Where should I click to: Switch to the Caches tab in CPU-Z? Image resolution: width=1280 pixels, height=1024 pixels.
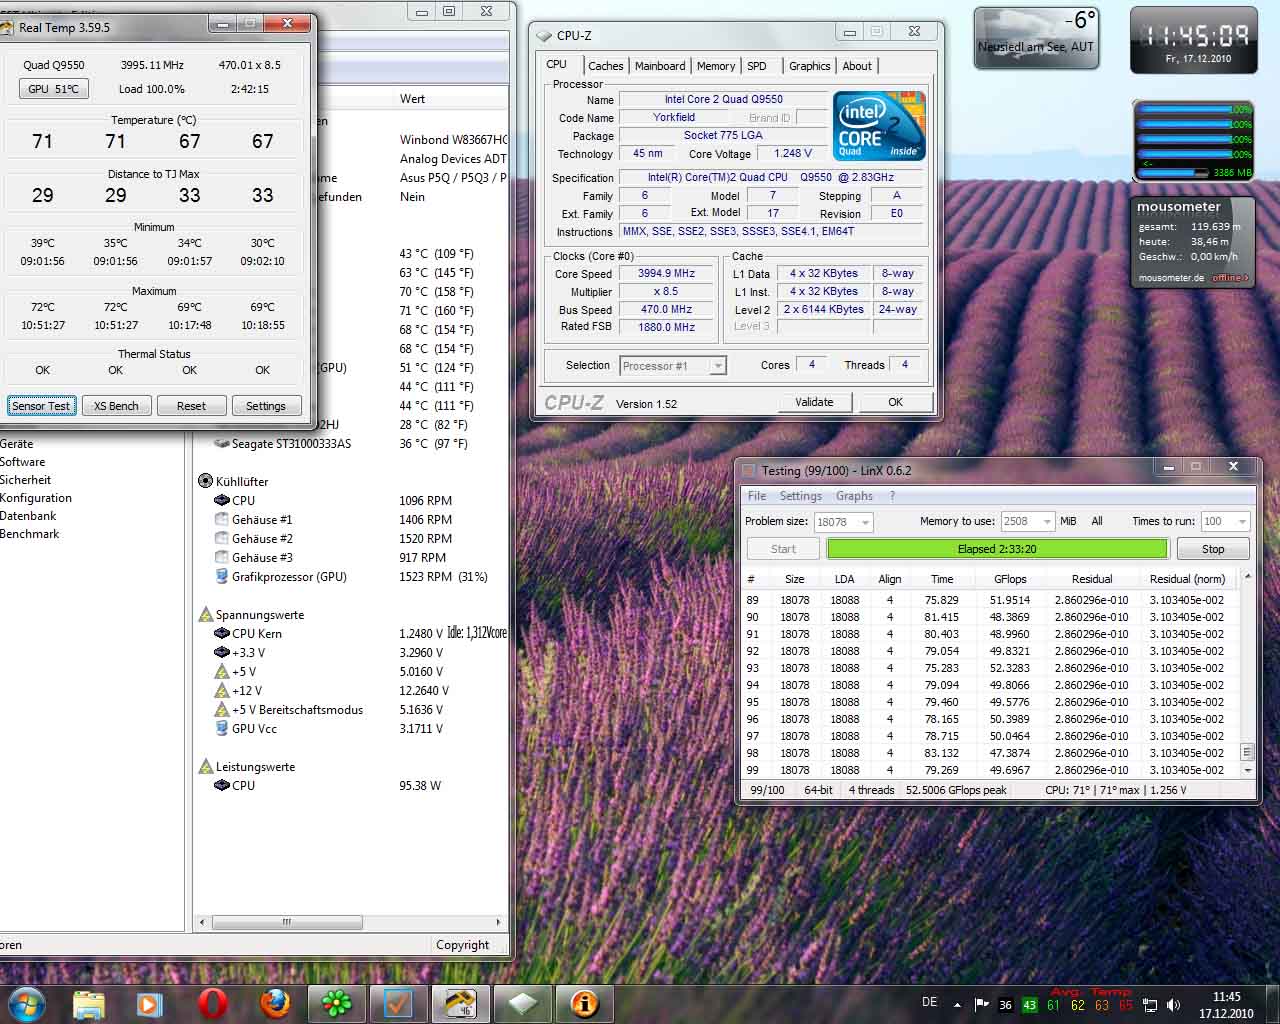click(605, 66)
